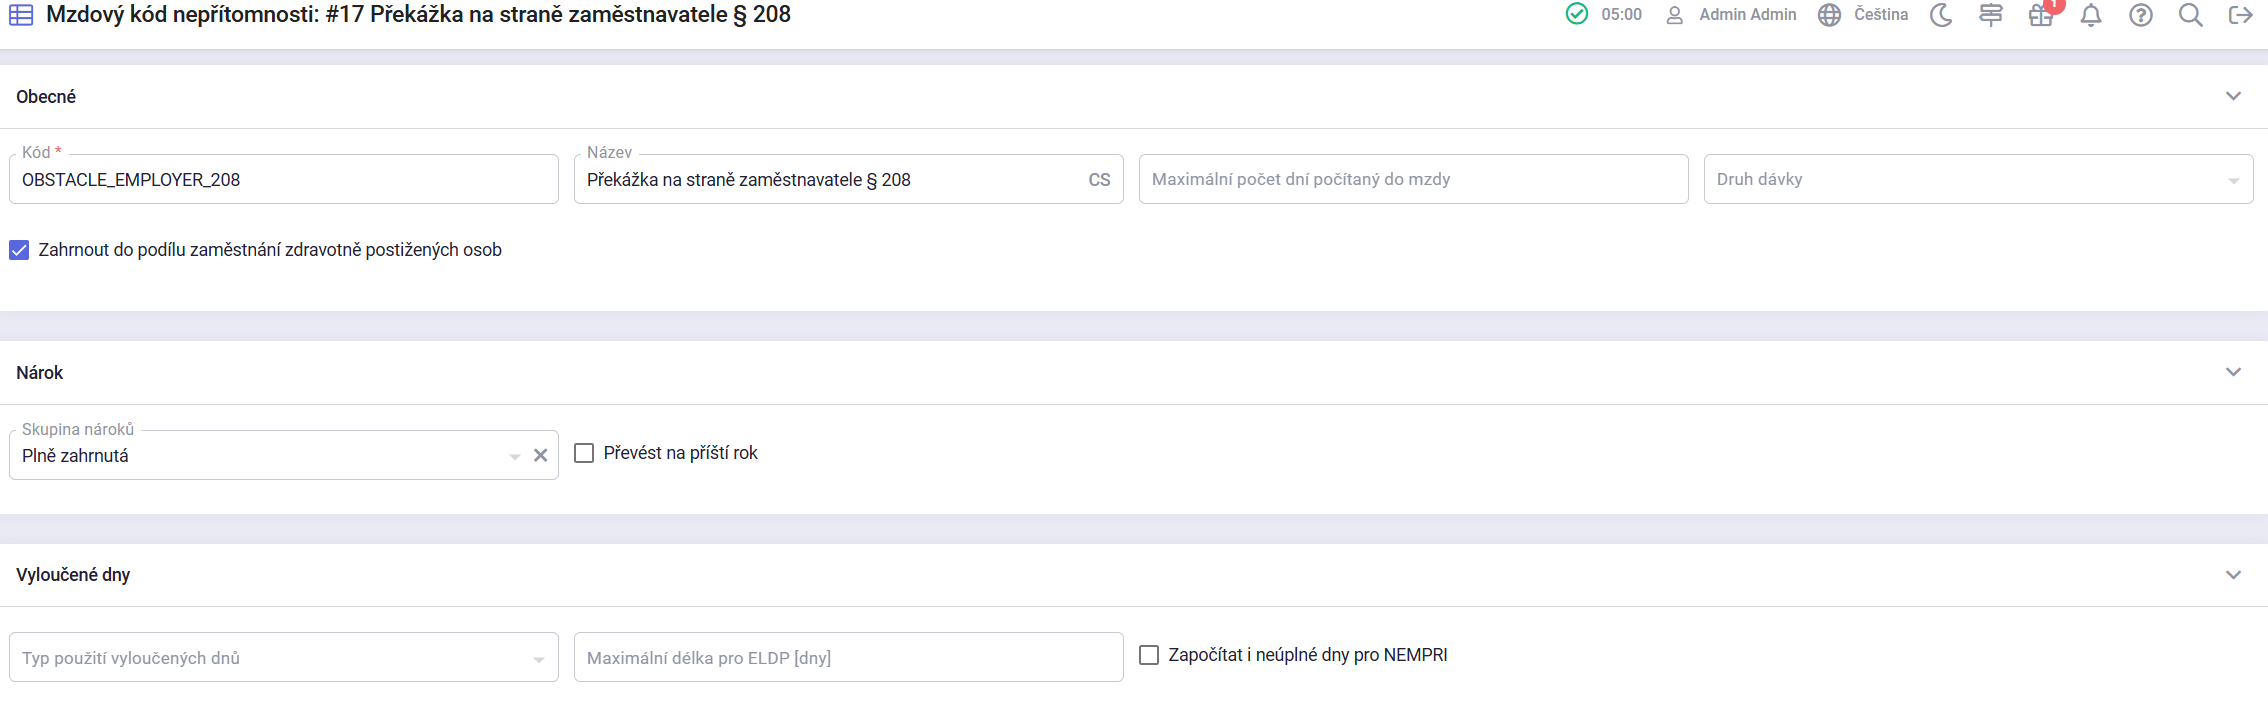Click the table list icon beside the title
Image resolution: width=2268 pixels, height=712 pixels.
[x=21, y=15]
